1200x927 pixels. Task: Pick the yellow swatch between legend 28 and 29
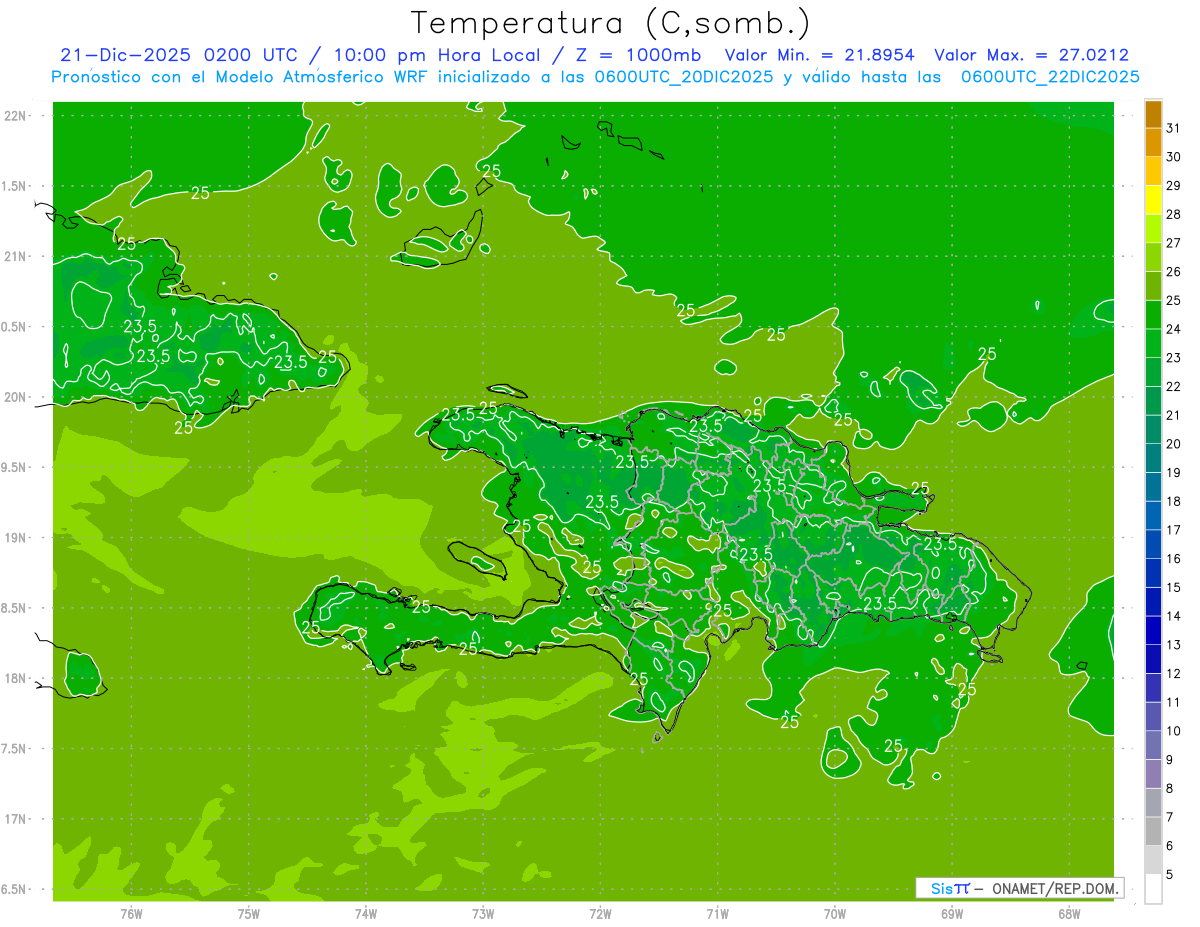[1153, 200]
